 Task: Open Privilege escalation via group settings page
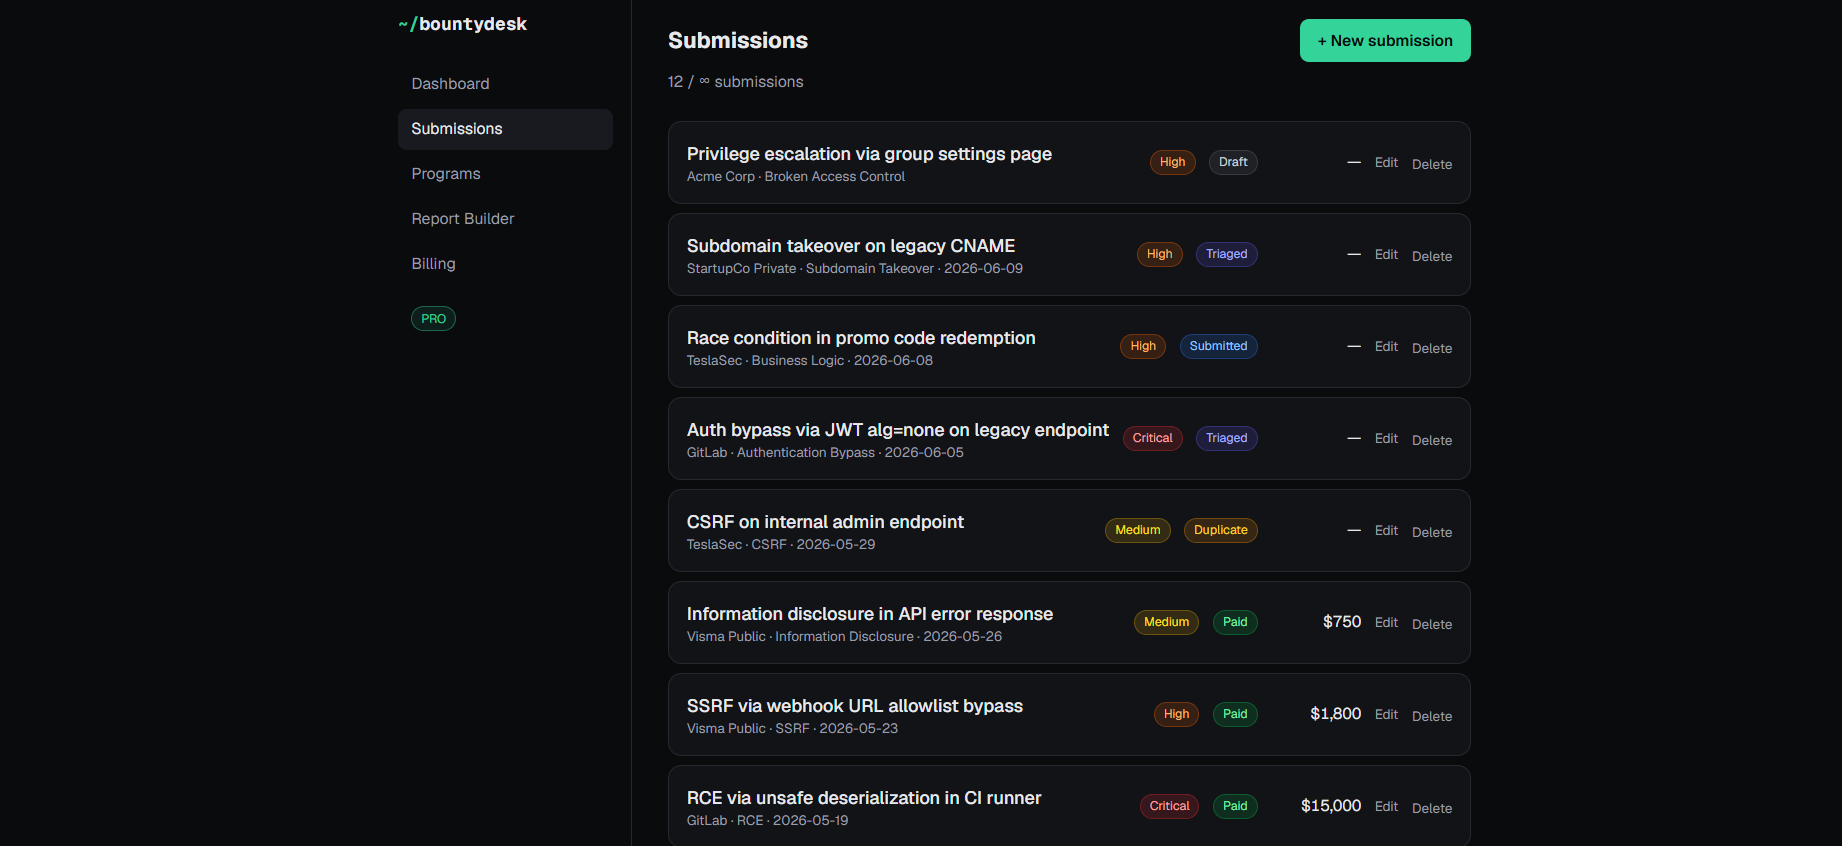pos(869,154)
